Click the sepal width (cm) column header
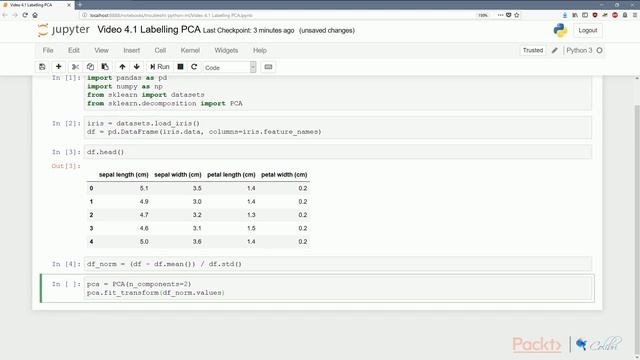Image resolution: width=640 pixels, height=360 pixels. pyautogui.click(x=178, y=175)
